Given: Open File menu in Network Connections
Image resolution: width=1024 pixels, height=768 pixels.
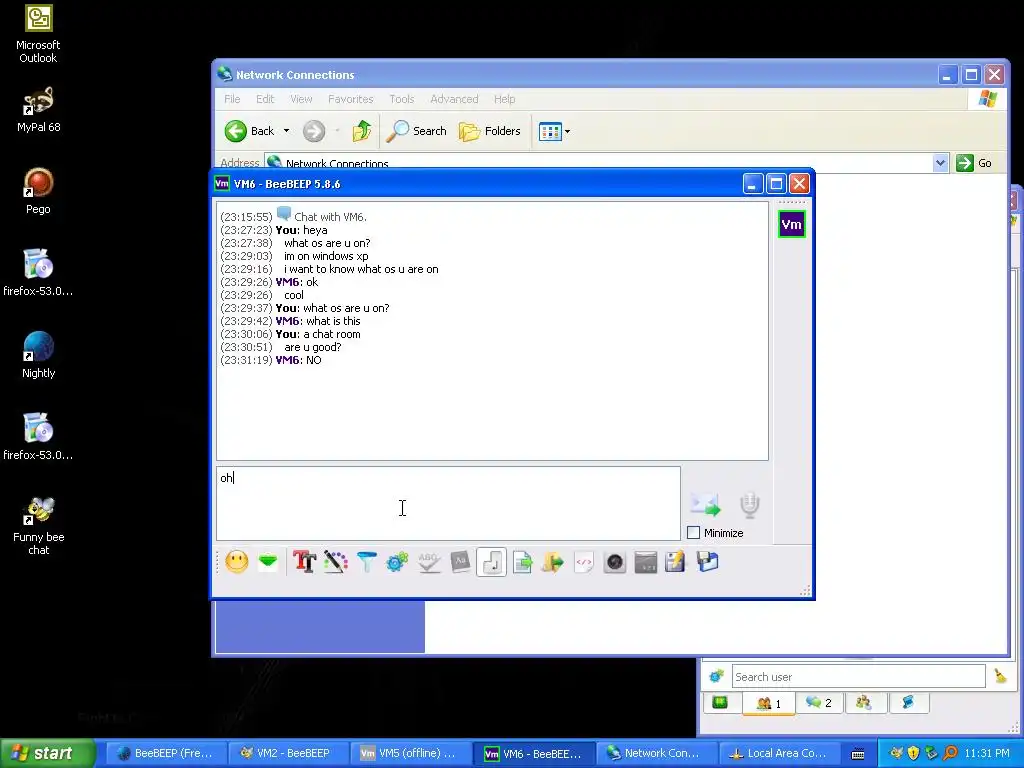Looking at the screenshot, I should click(x=232, y=99).
